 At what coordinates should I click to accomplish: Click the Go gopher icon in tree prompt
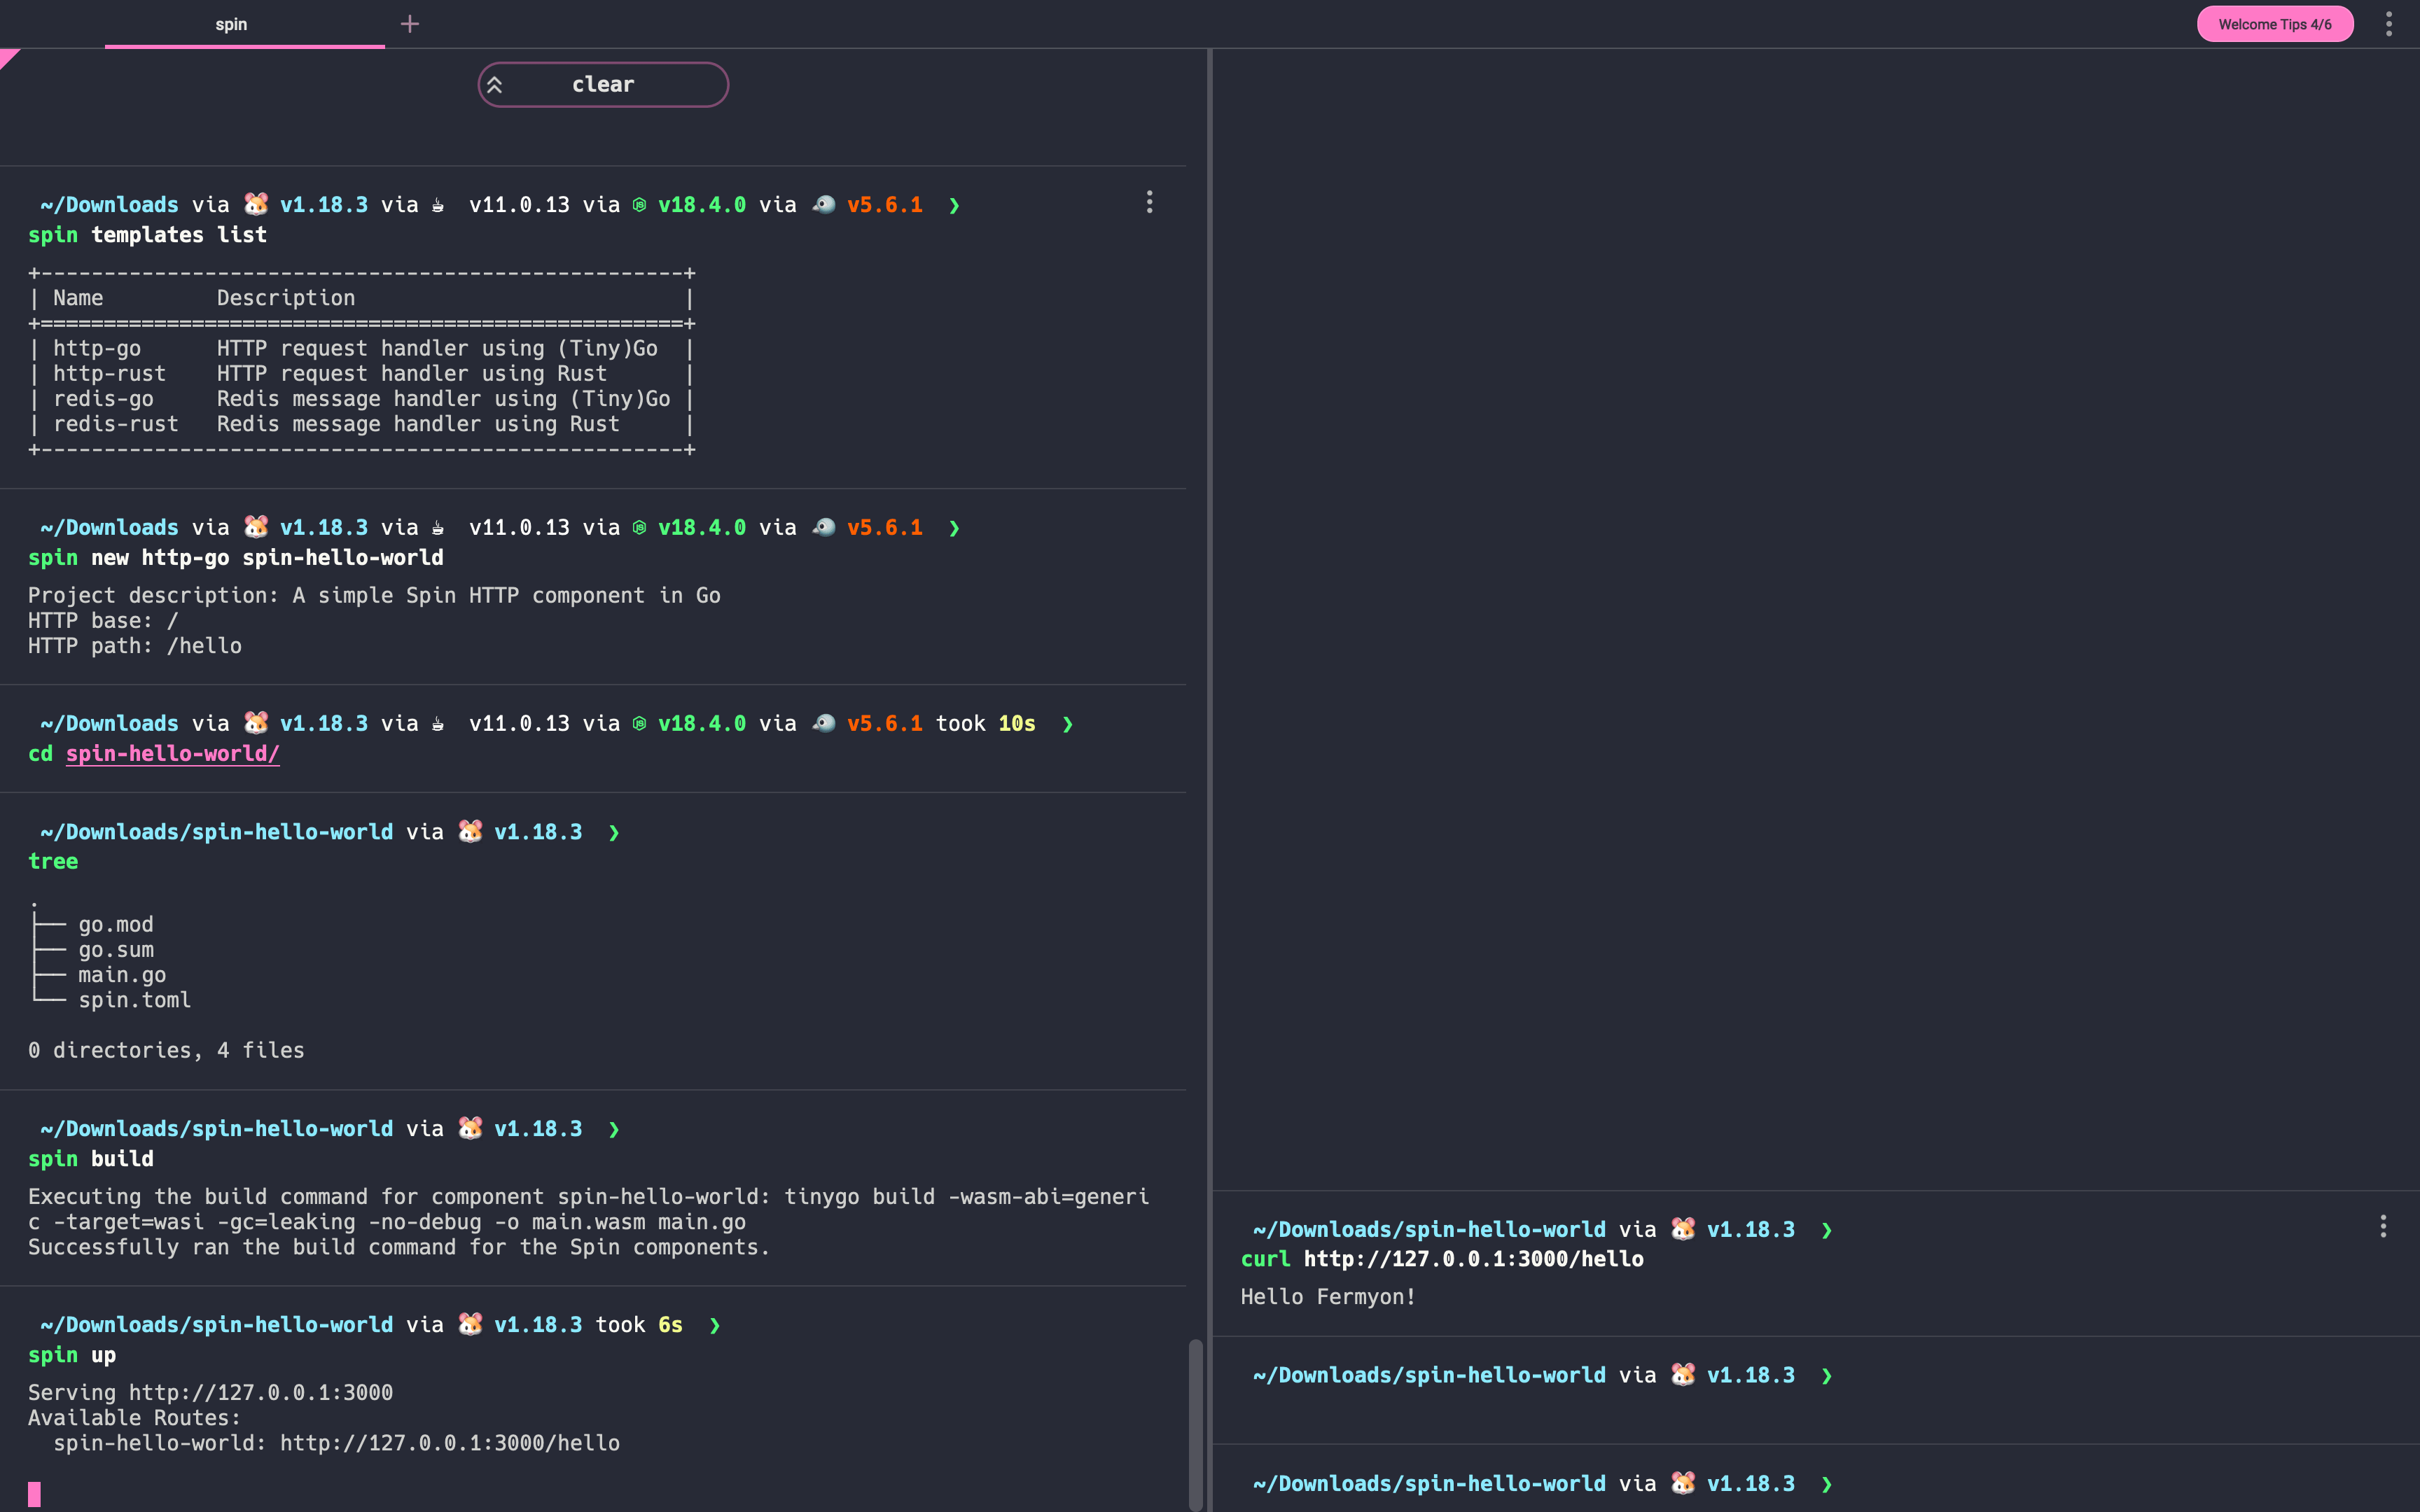click(x=470, y=831)
